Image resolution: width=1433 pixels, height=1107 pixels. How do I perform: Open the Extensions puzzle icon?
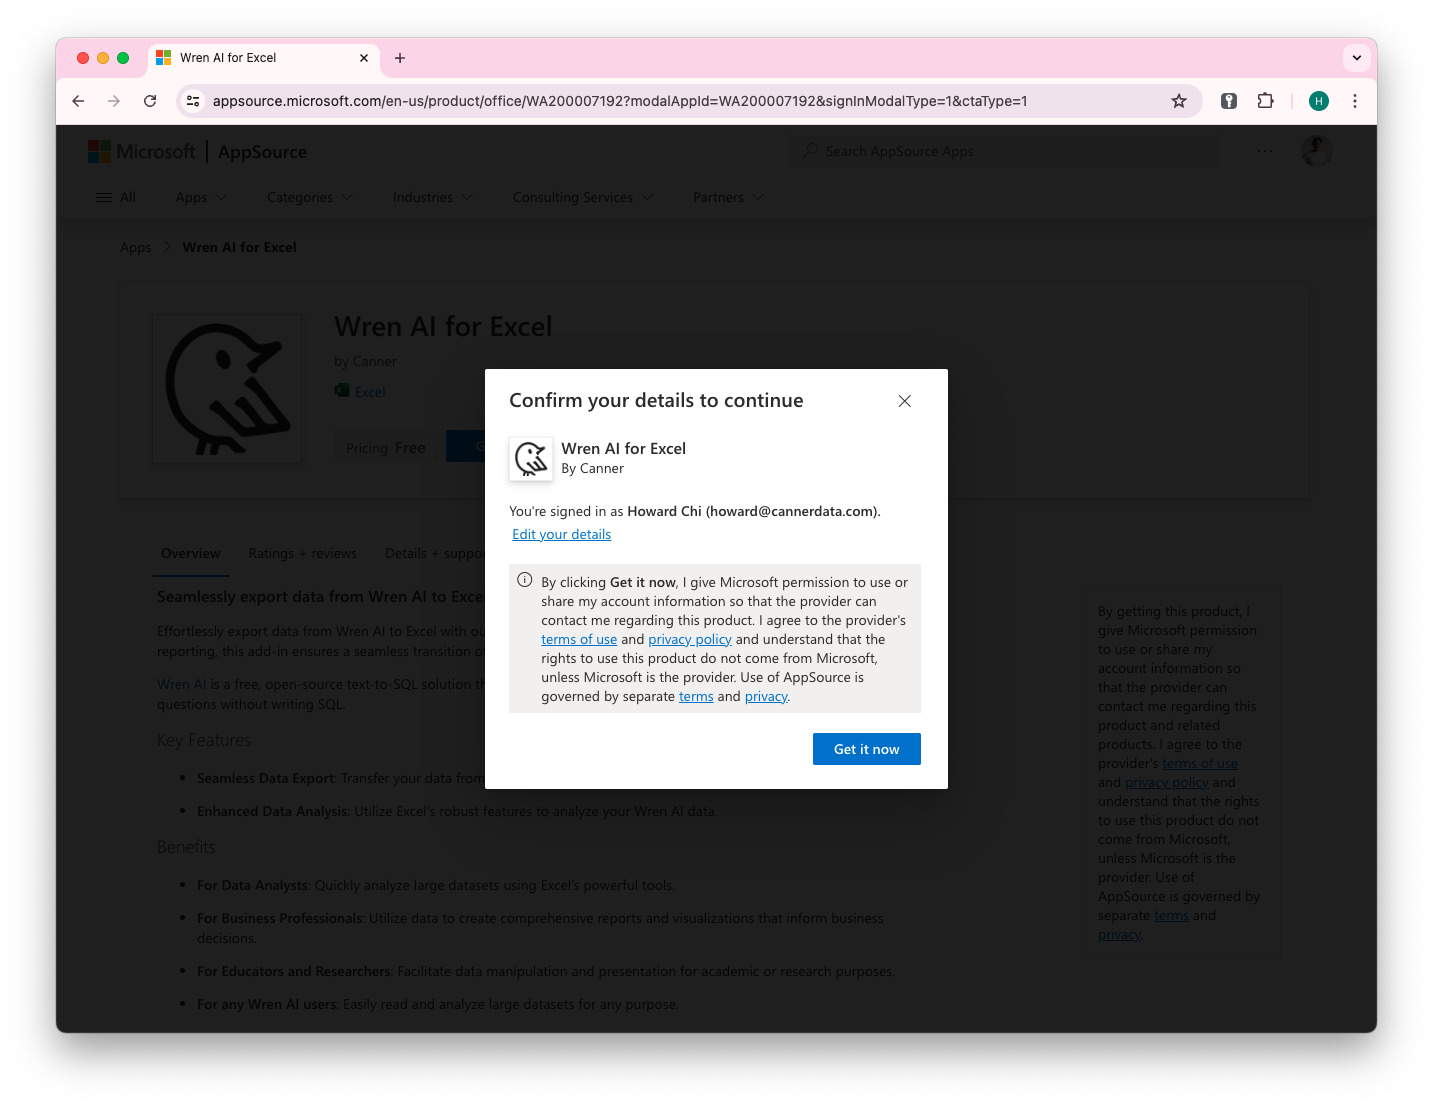click(1265, 101)
